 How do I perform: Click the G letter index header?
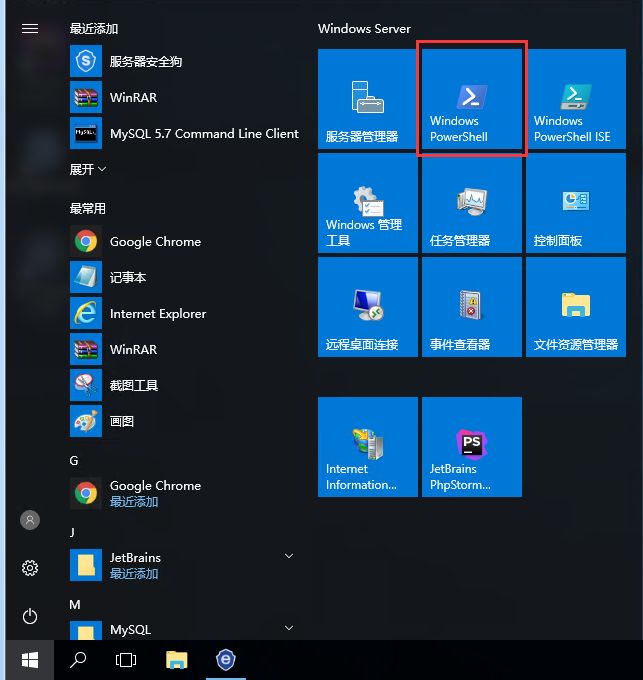[74, 461]
